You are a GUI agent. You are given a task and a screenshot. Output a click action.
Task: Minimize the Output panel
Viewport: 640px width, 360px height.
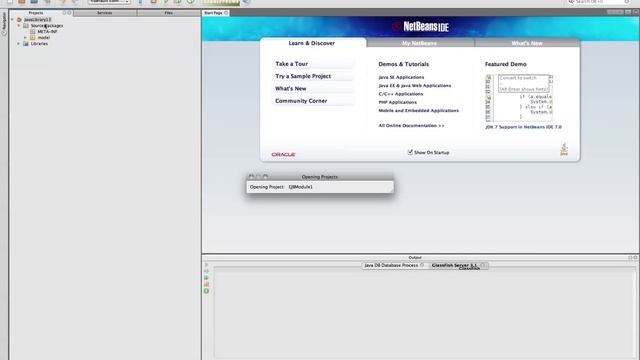tap(630, 258)
